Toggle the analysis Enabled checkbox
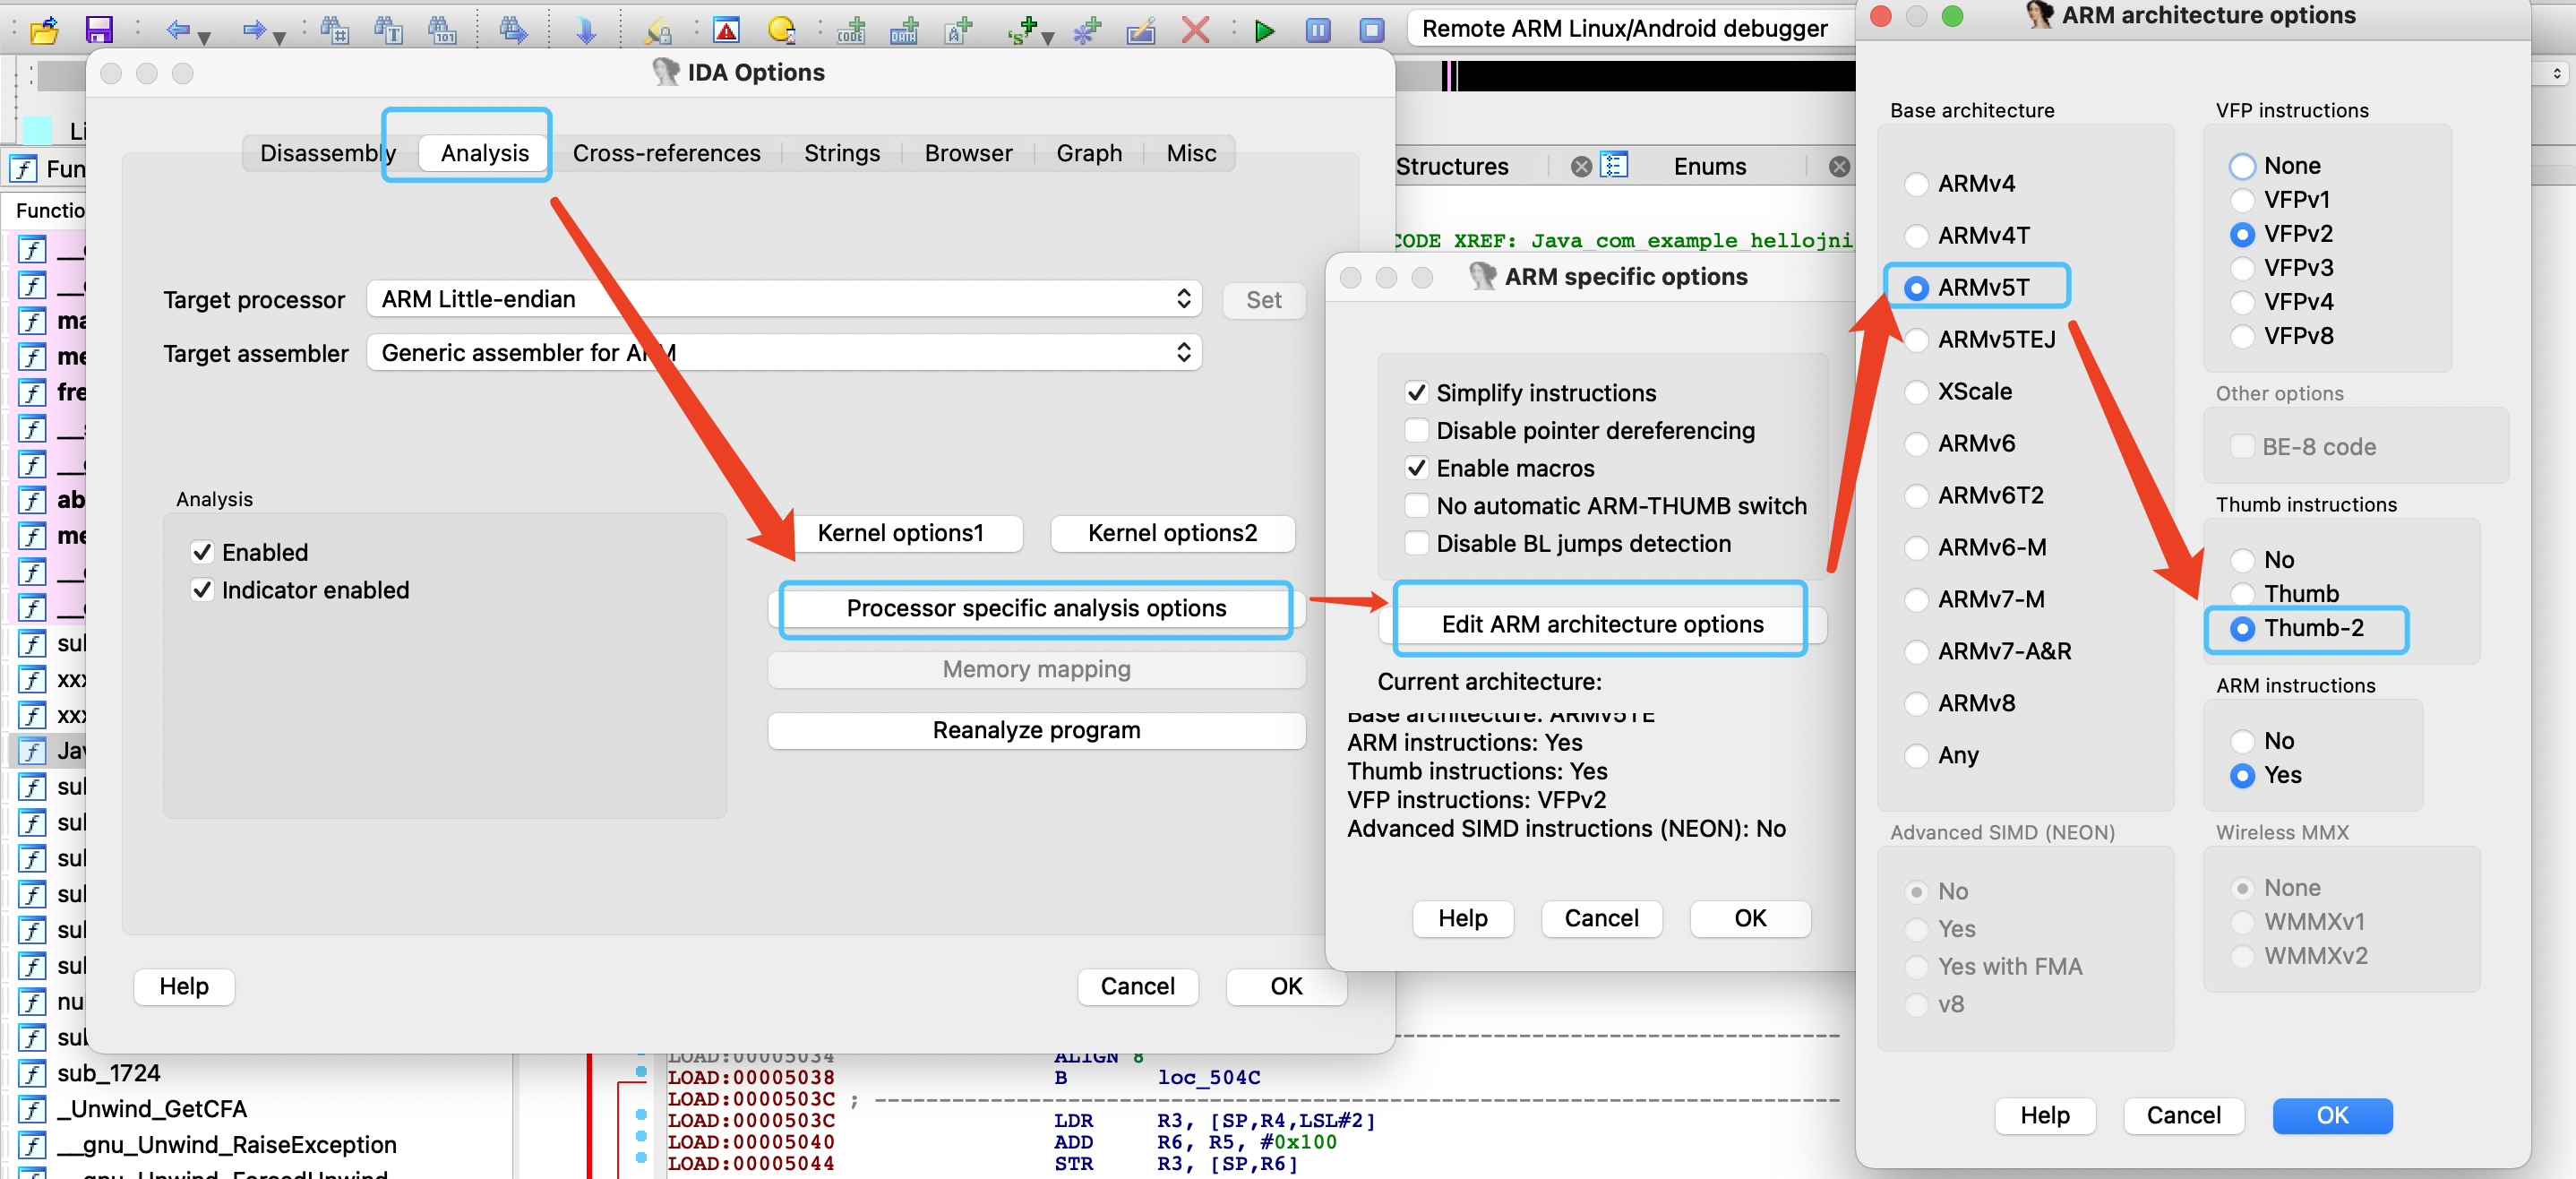Screen dimensions: 2576x1179 pyautogui.click(x=202, y=552)
